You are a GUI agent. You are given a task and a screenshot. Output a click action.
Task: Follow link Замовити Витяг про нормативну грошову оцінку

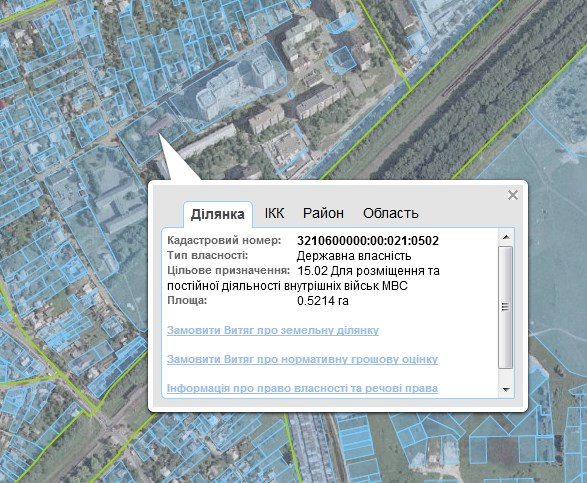click(x=302, y=359)
